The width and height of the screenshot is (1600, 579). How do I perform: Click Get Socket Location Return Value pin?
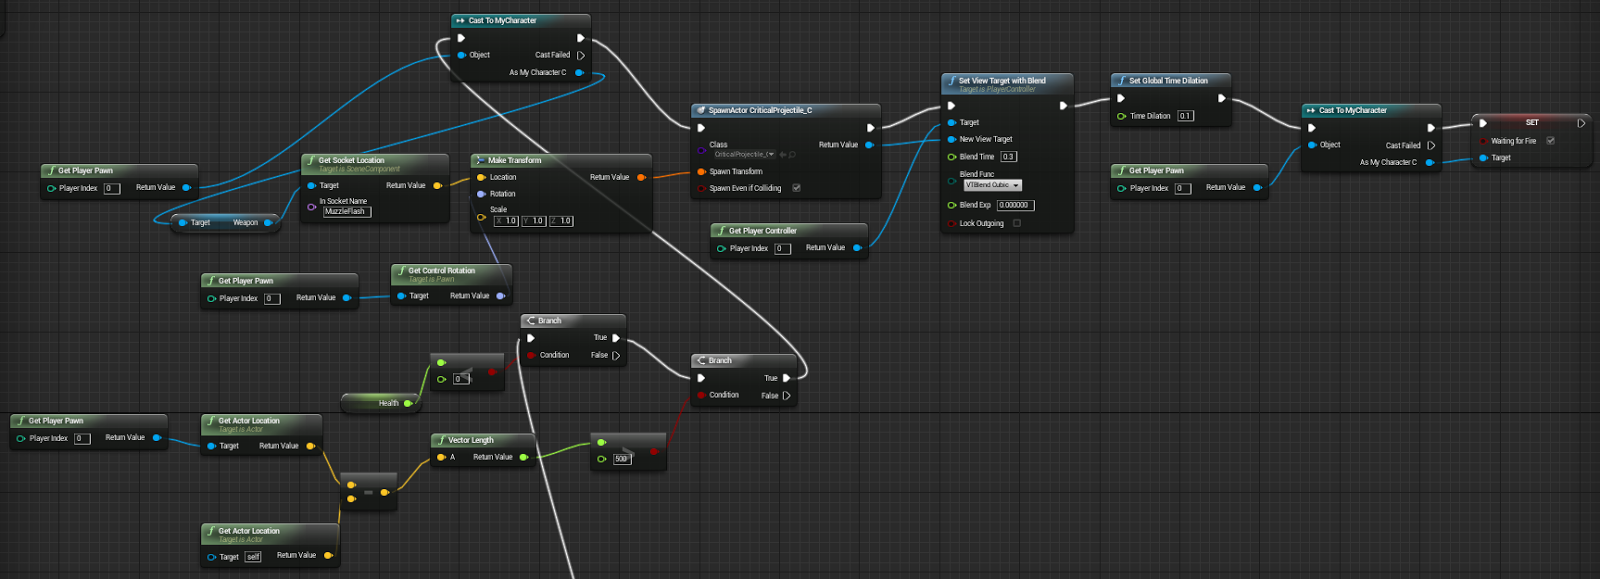pyautogui.click(x=437, y=185)
